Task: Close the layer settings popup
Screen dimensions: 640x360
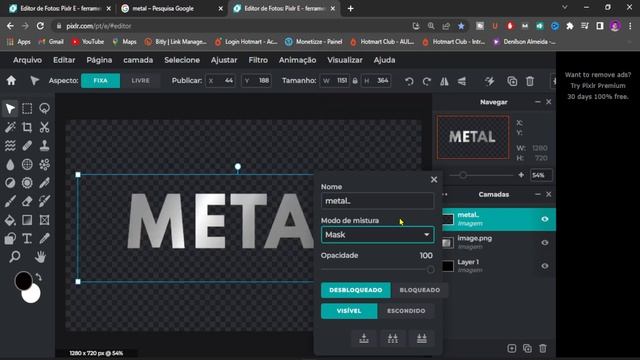Action: (x=434, y=180)
